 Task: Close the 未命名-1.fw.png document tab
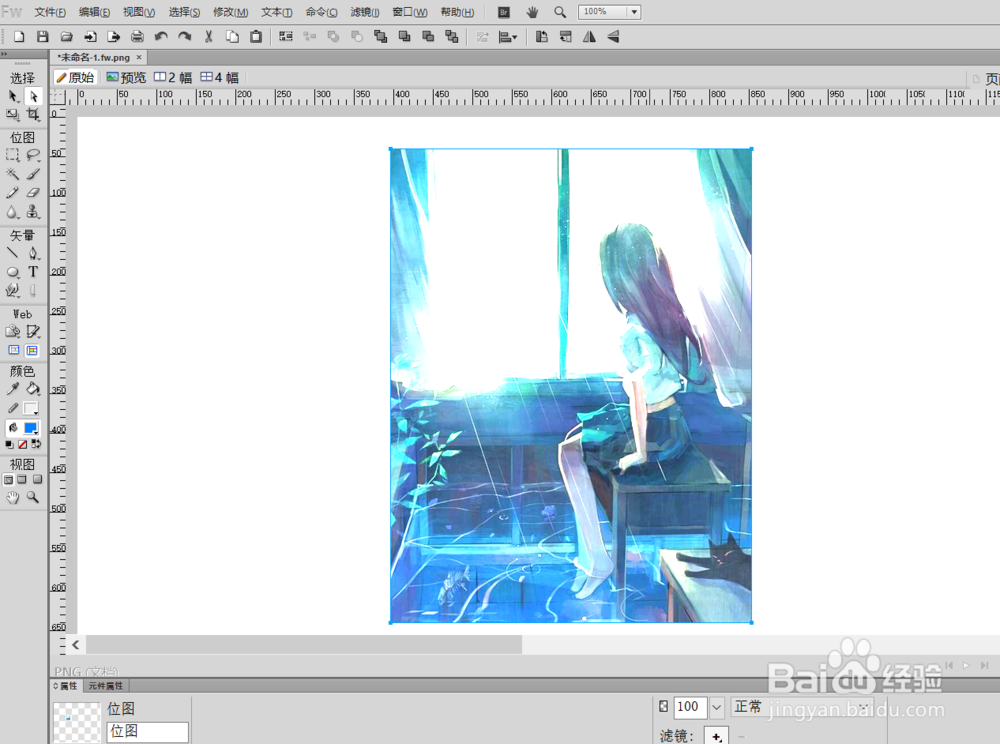[139, 57]
